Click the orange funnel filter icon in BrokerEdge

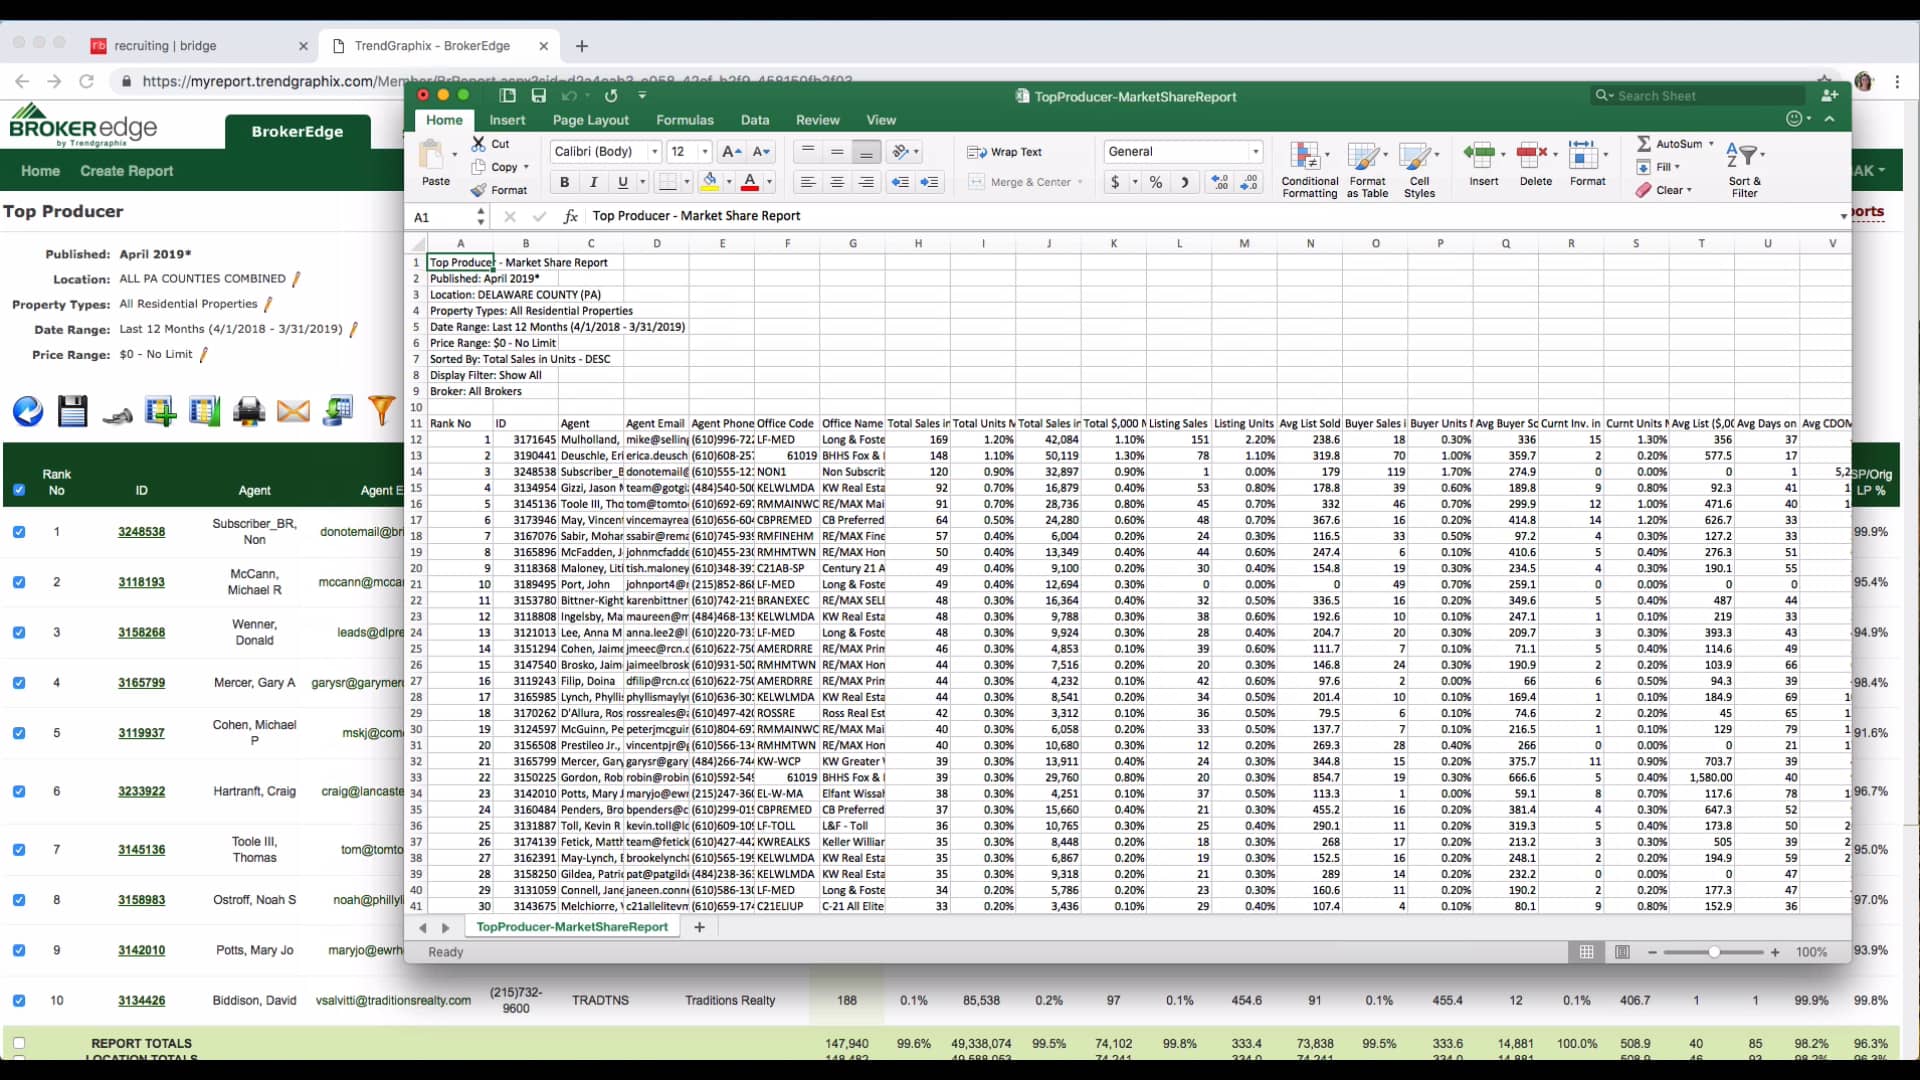tap(381, 411)
